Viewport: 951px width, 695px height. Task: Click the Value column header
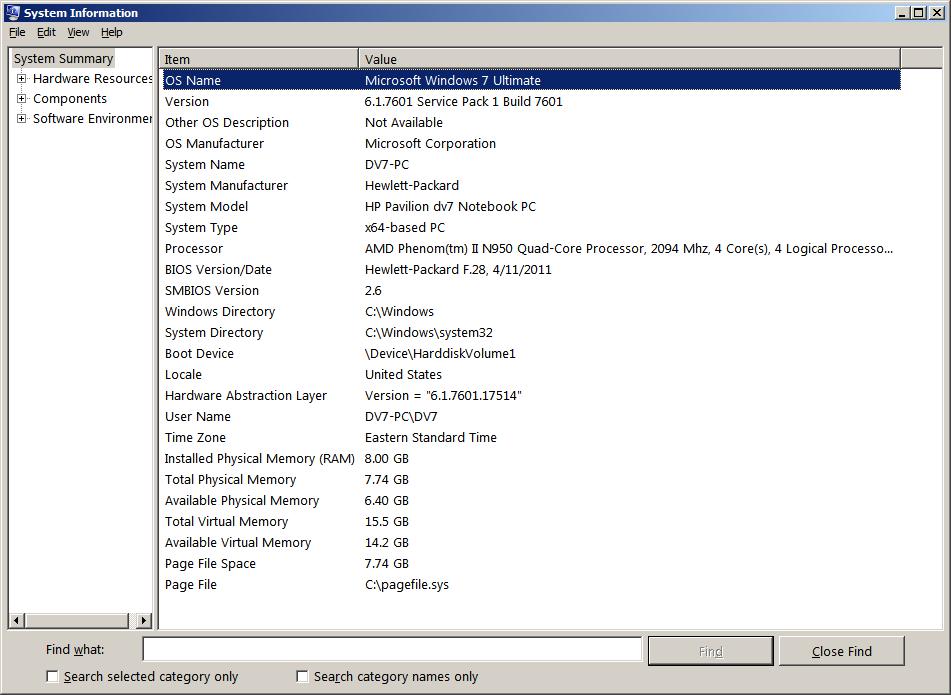(630, 59)
